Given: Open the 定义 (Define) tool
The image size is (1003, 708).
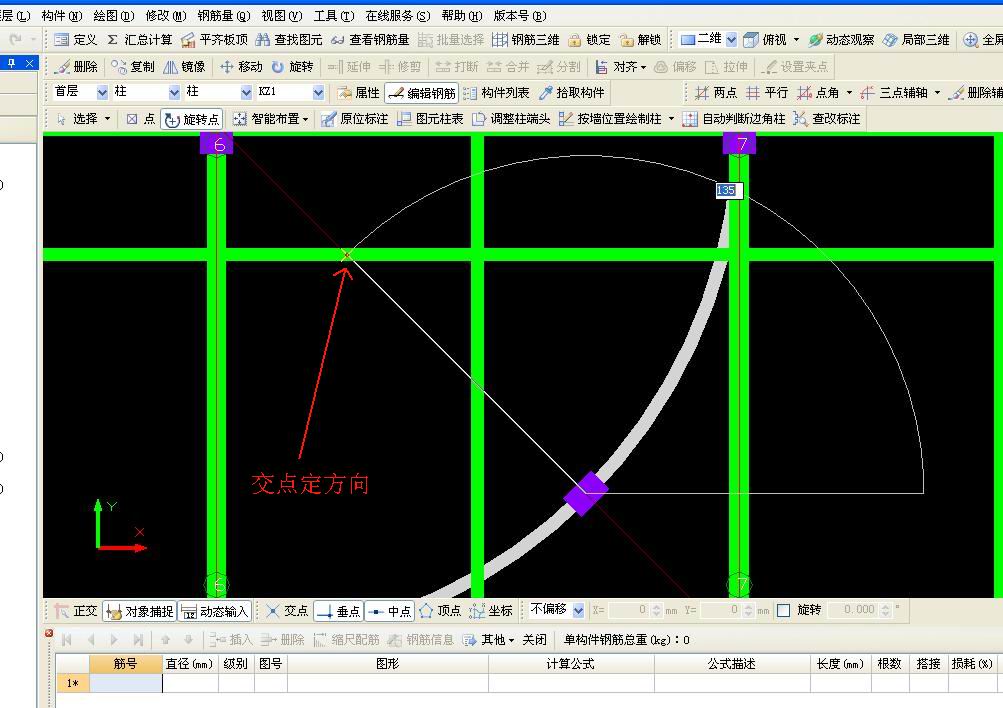Looking at the screenshot, I should pos(75,40).
